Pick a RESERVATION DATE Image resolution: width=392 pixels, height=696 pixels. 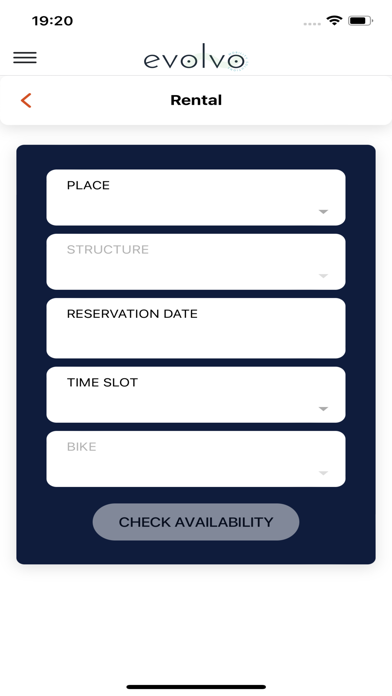(196, 328)
